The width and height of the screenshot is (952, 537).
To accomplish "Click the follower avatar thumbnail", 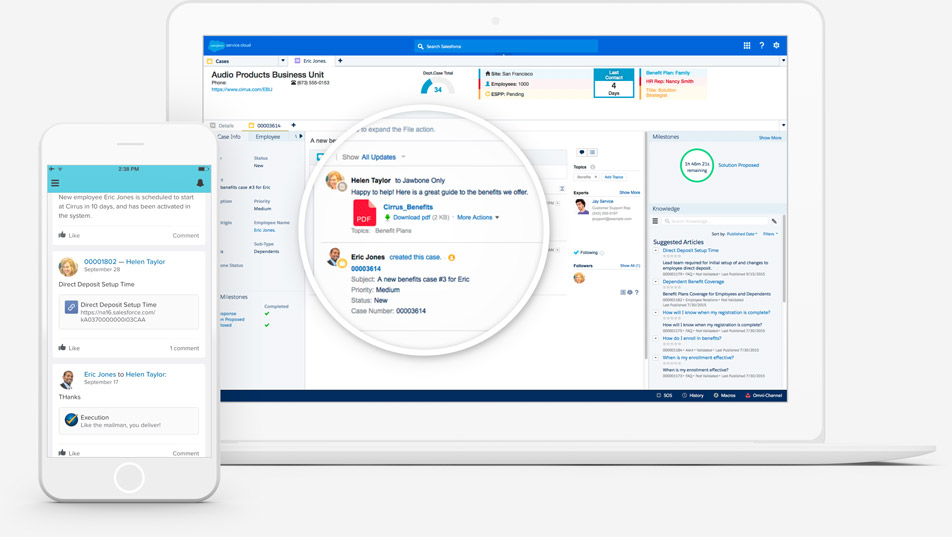I will (x=579, y=278).
